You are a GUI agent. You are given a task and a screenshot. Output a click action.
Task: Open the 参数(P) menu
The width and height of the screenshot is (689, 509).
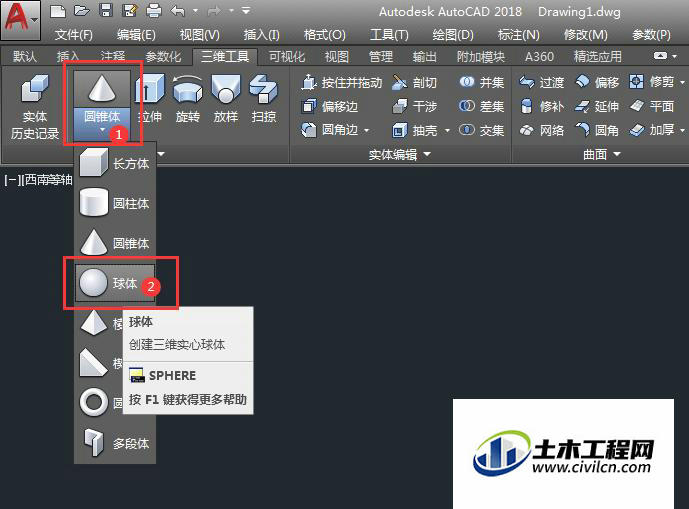coord(651,35)
